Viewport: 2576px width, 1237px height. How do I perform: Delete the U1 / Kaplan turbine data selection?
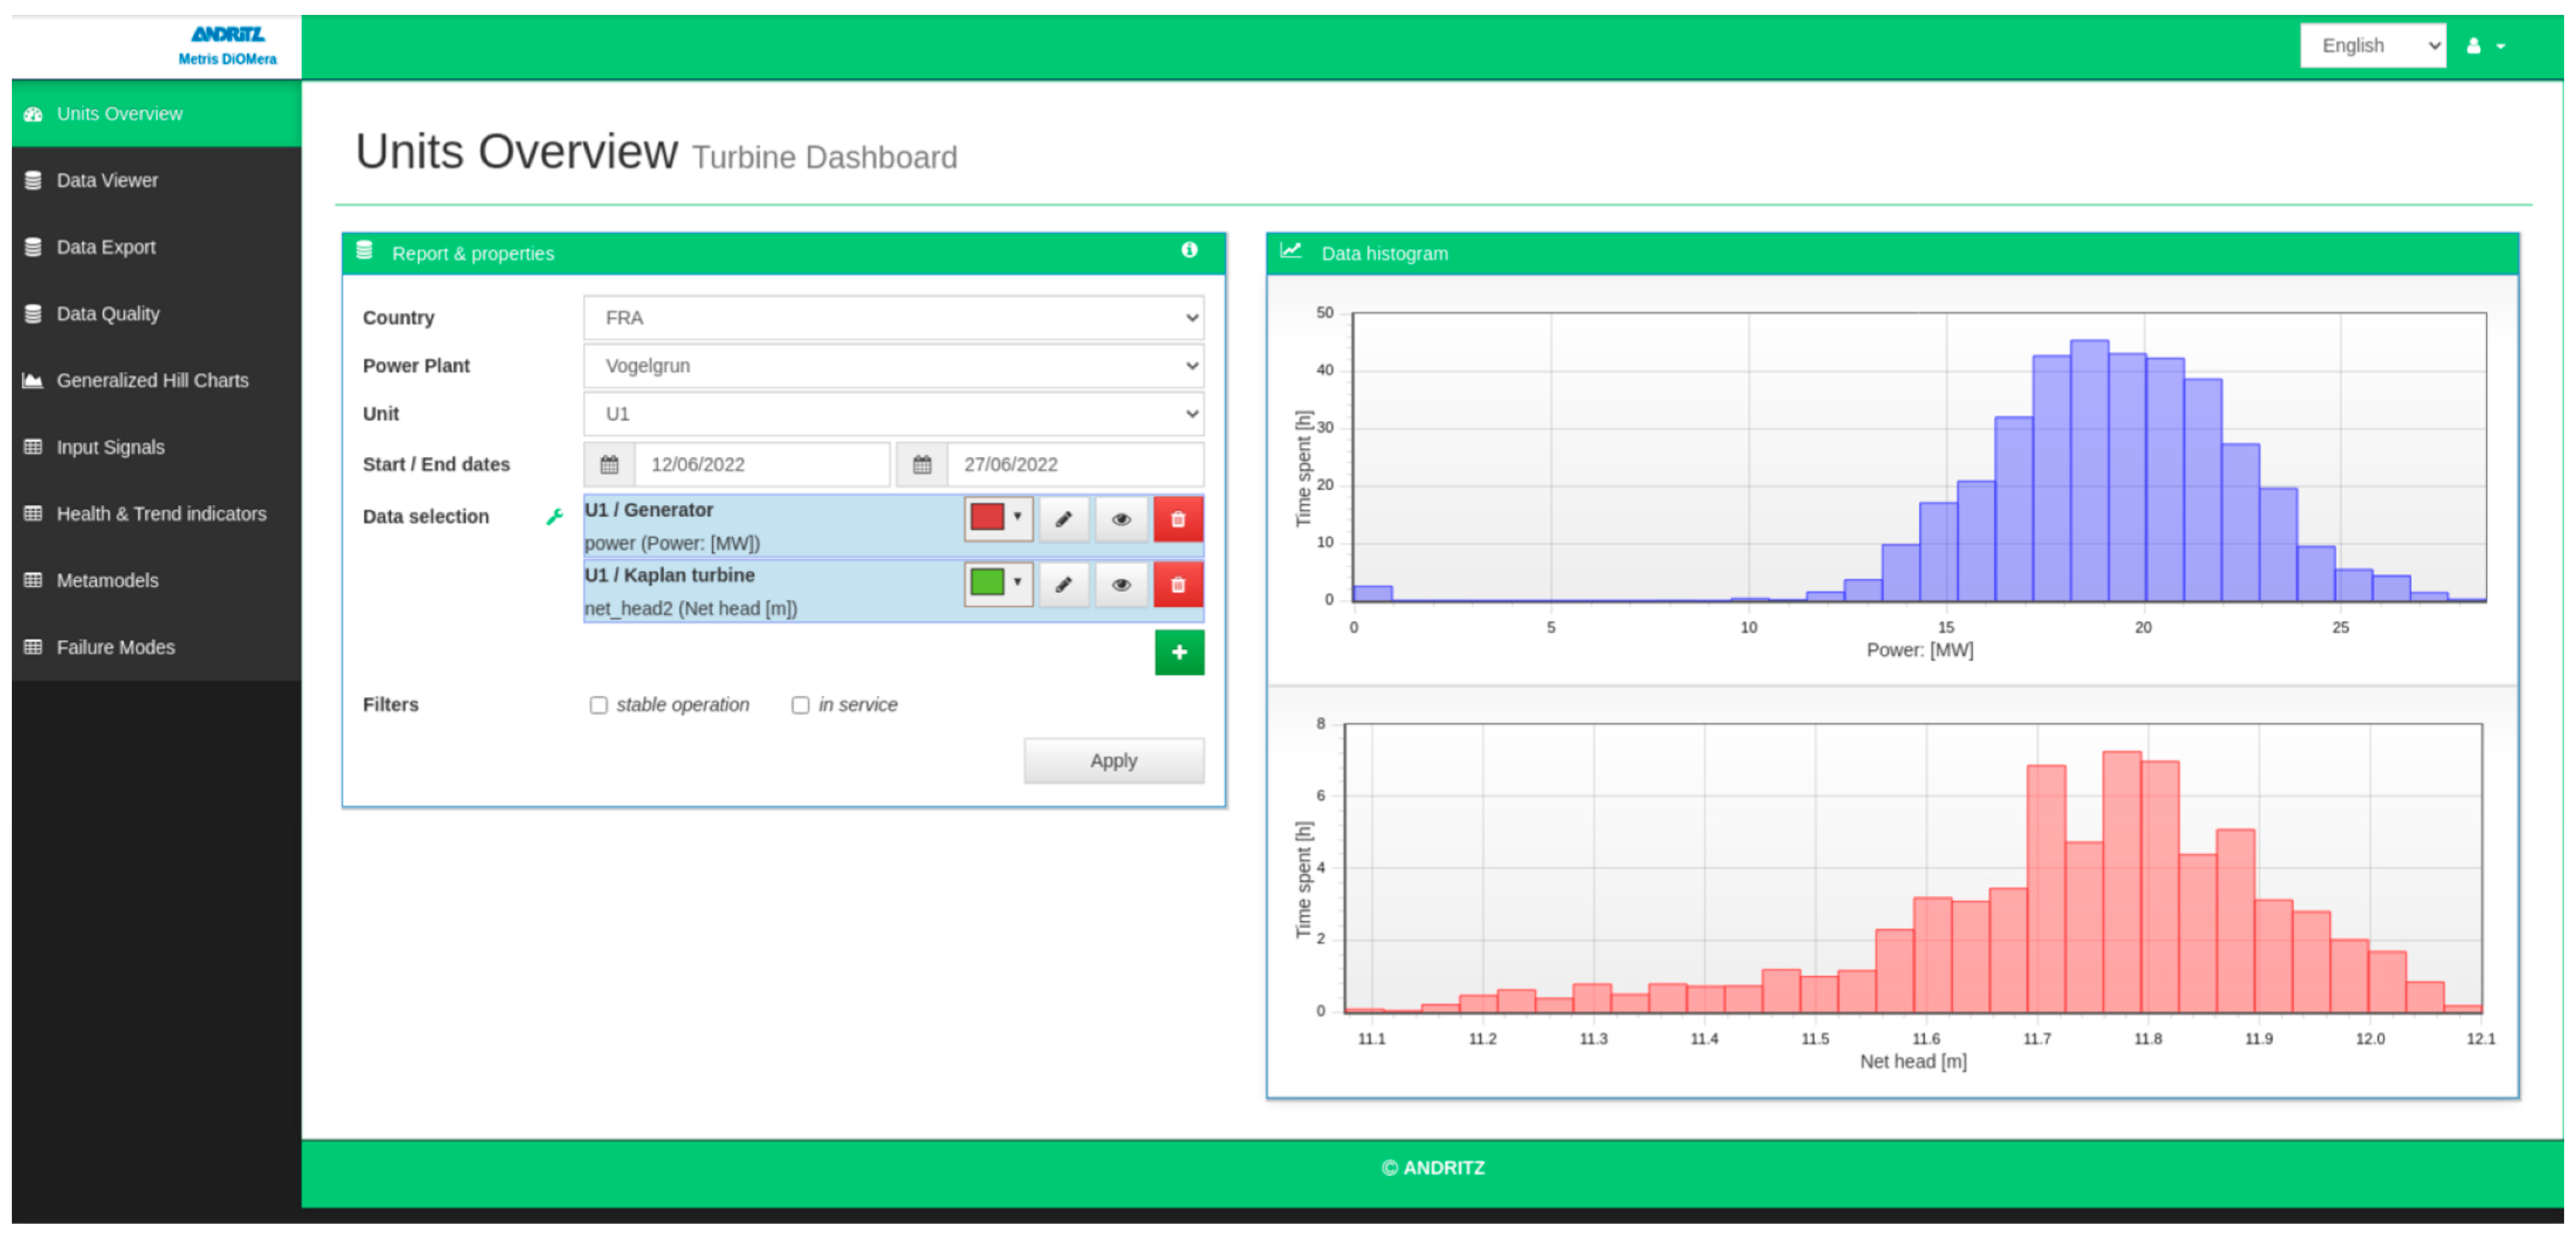(x=1178, y=585)
